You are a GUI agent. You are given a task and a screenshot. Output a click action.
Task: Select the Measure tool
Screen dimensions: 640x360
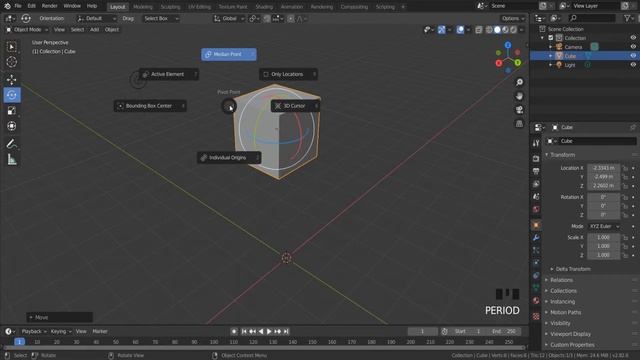12,160
